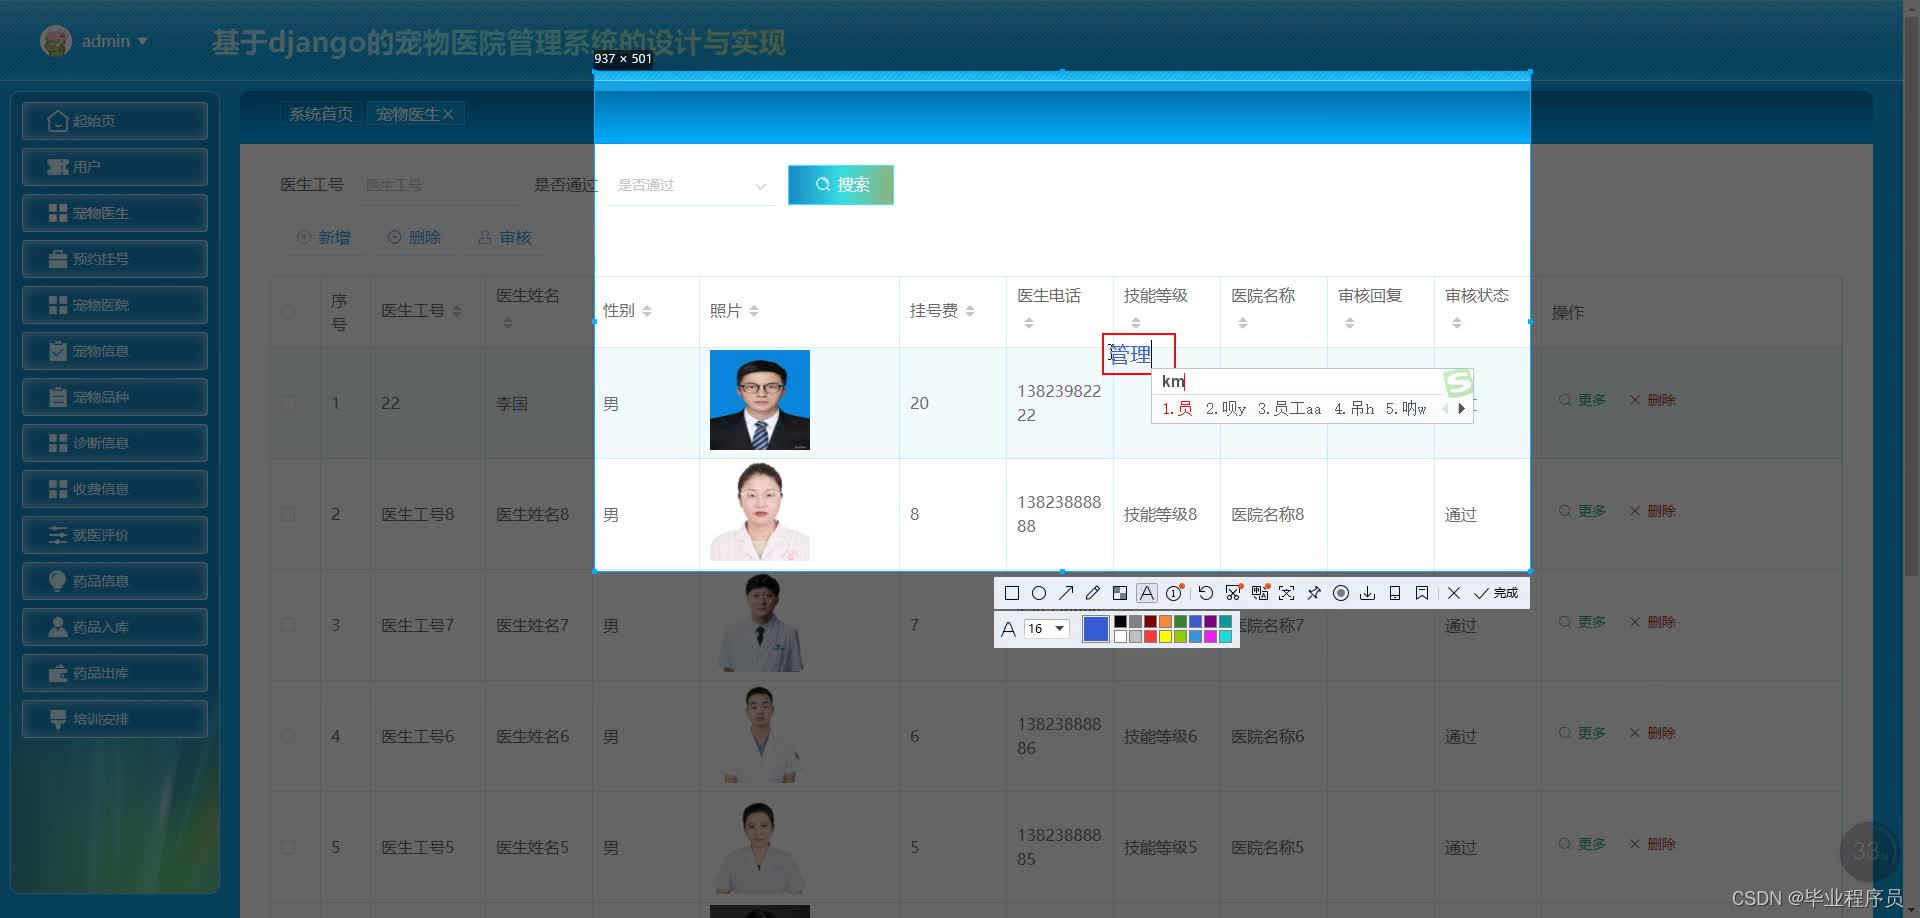Open the 是否通过 filter dropdown
This screenshot has height=918, width=1920.
point(692,185)
